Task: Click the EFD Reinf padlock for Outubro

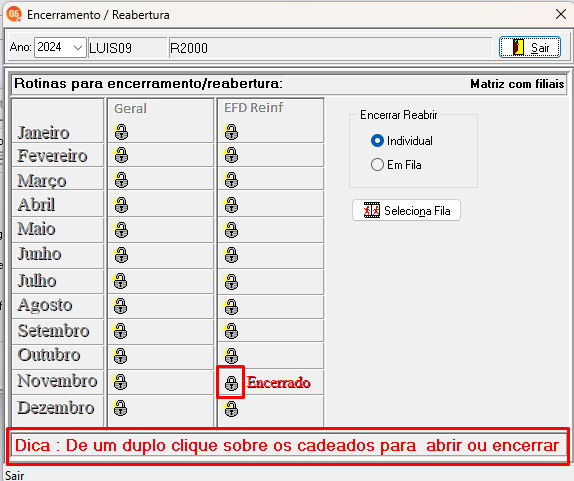Action: click(231, 356)
